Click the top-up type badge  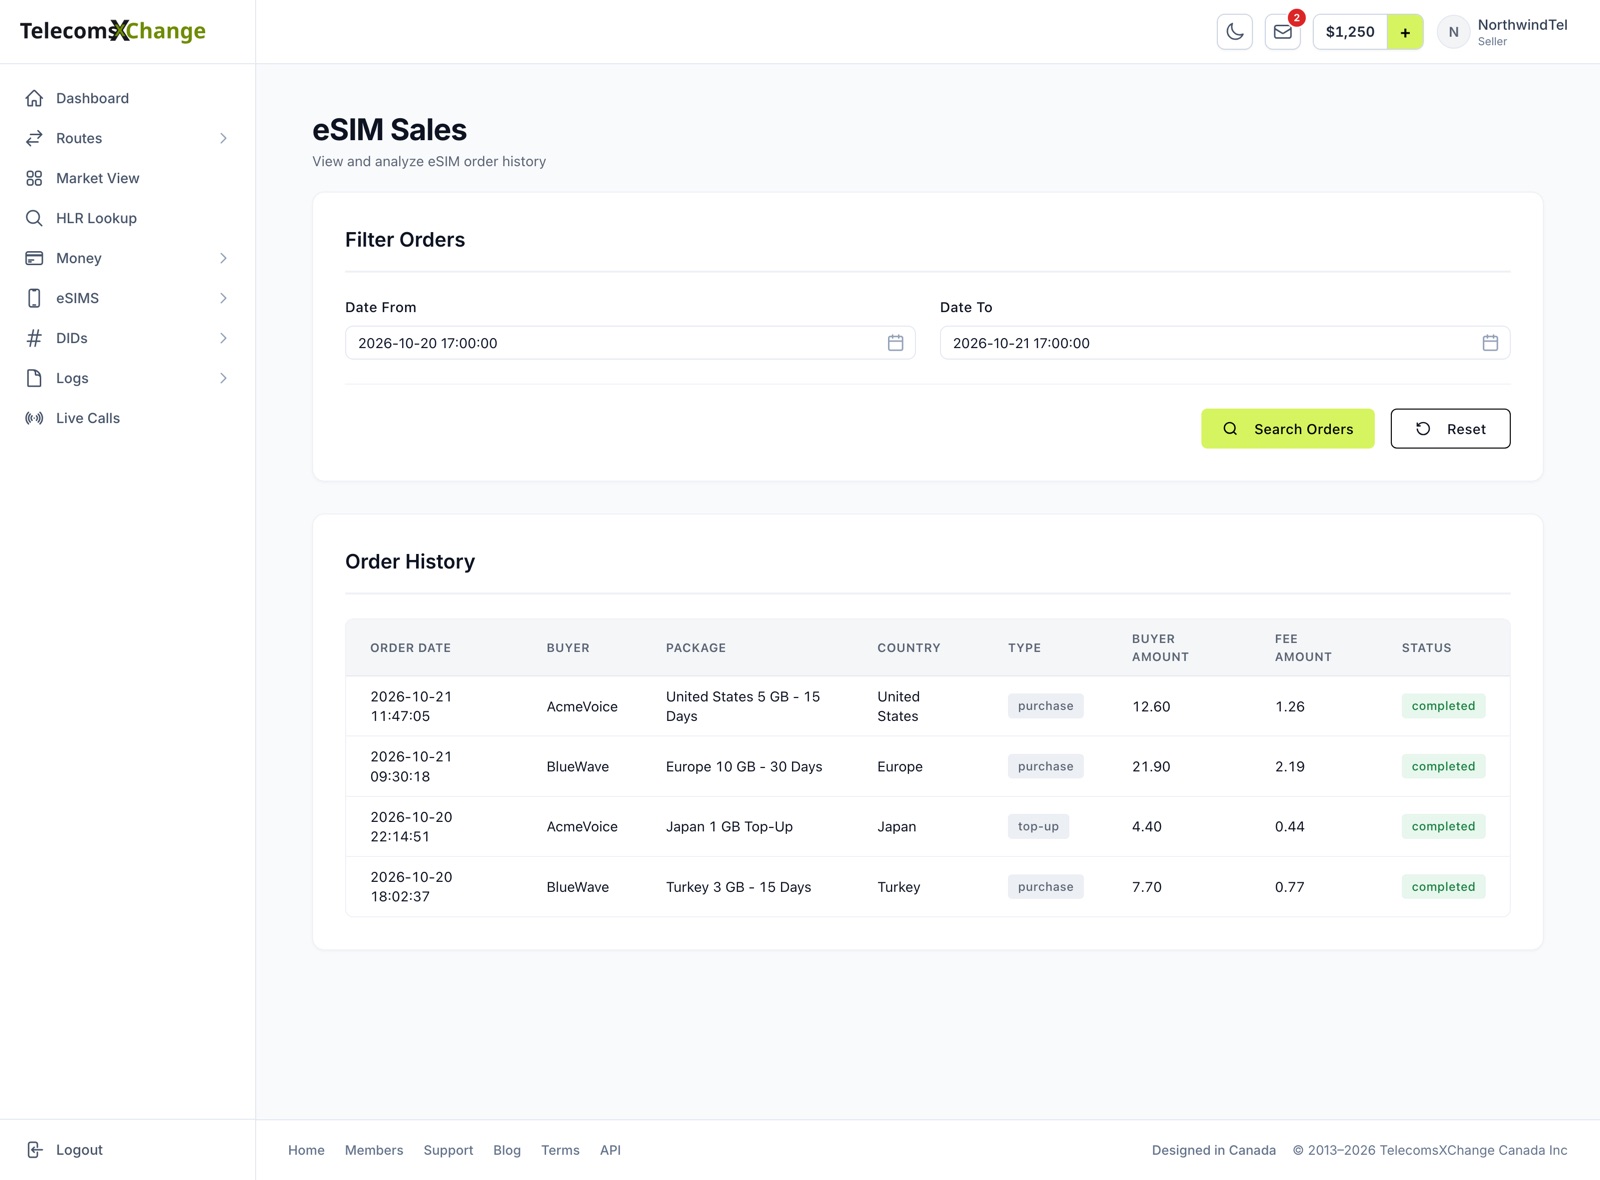[x=1038, y=827]
